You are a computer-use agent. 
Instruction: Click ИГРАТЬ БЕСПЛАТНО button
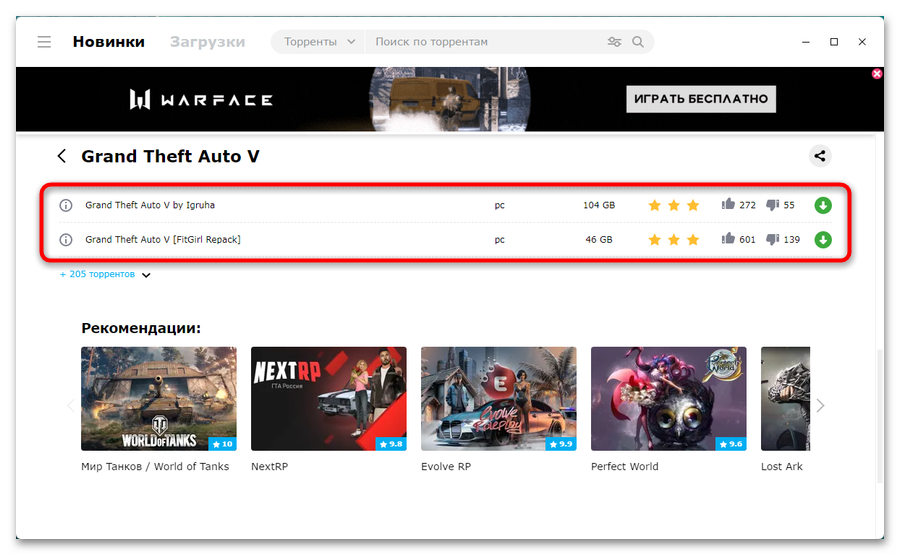[701, 99]
